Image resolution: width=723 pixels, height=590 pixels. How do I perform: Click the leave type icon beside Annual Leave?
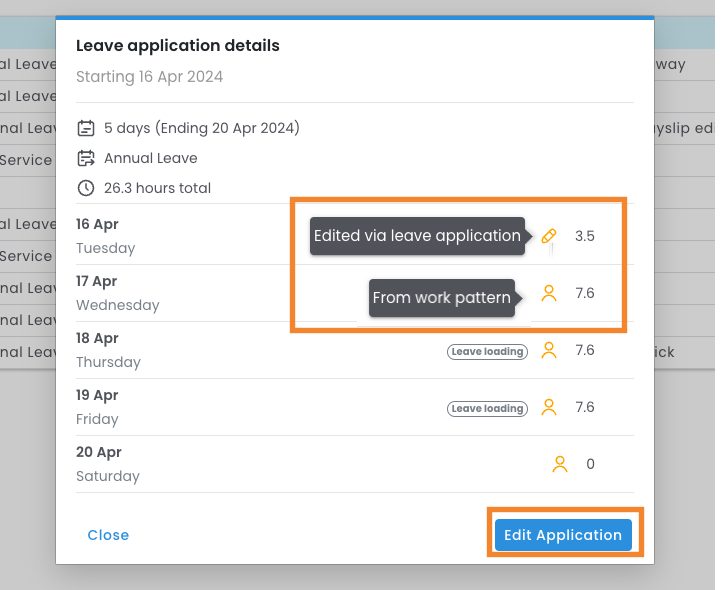[x=86, y=158]
